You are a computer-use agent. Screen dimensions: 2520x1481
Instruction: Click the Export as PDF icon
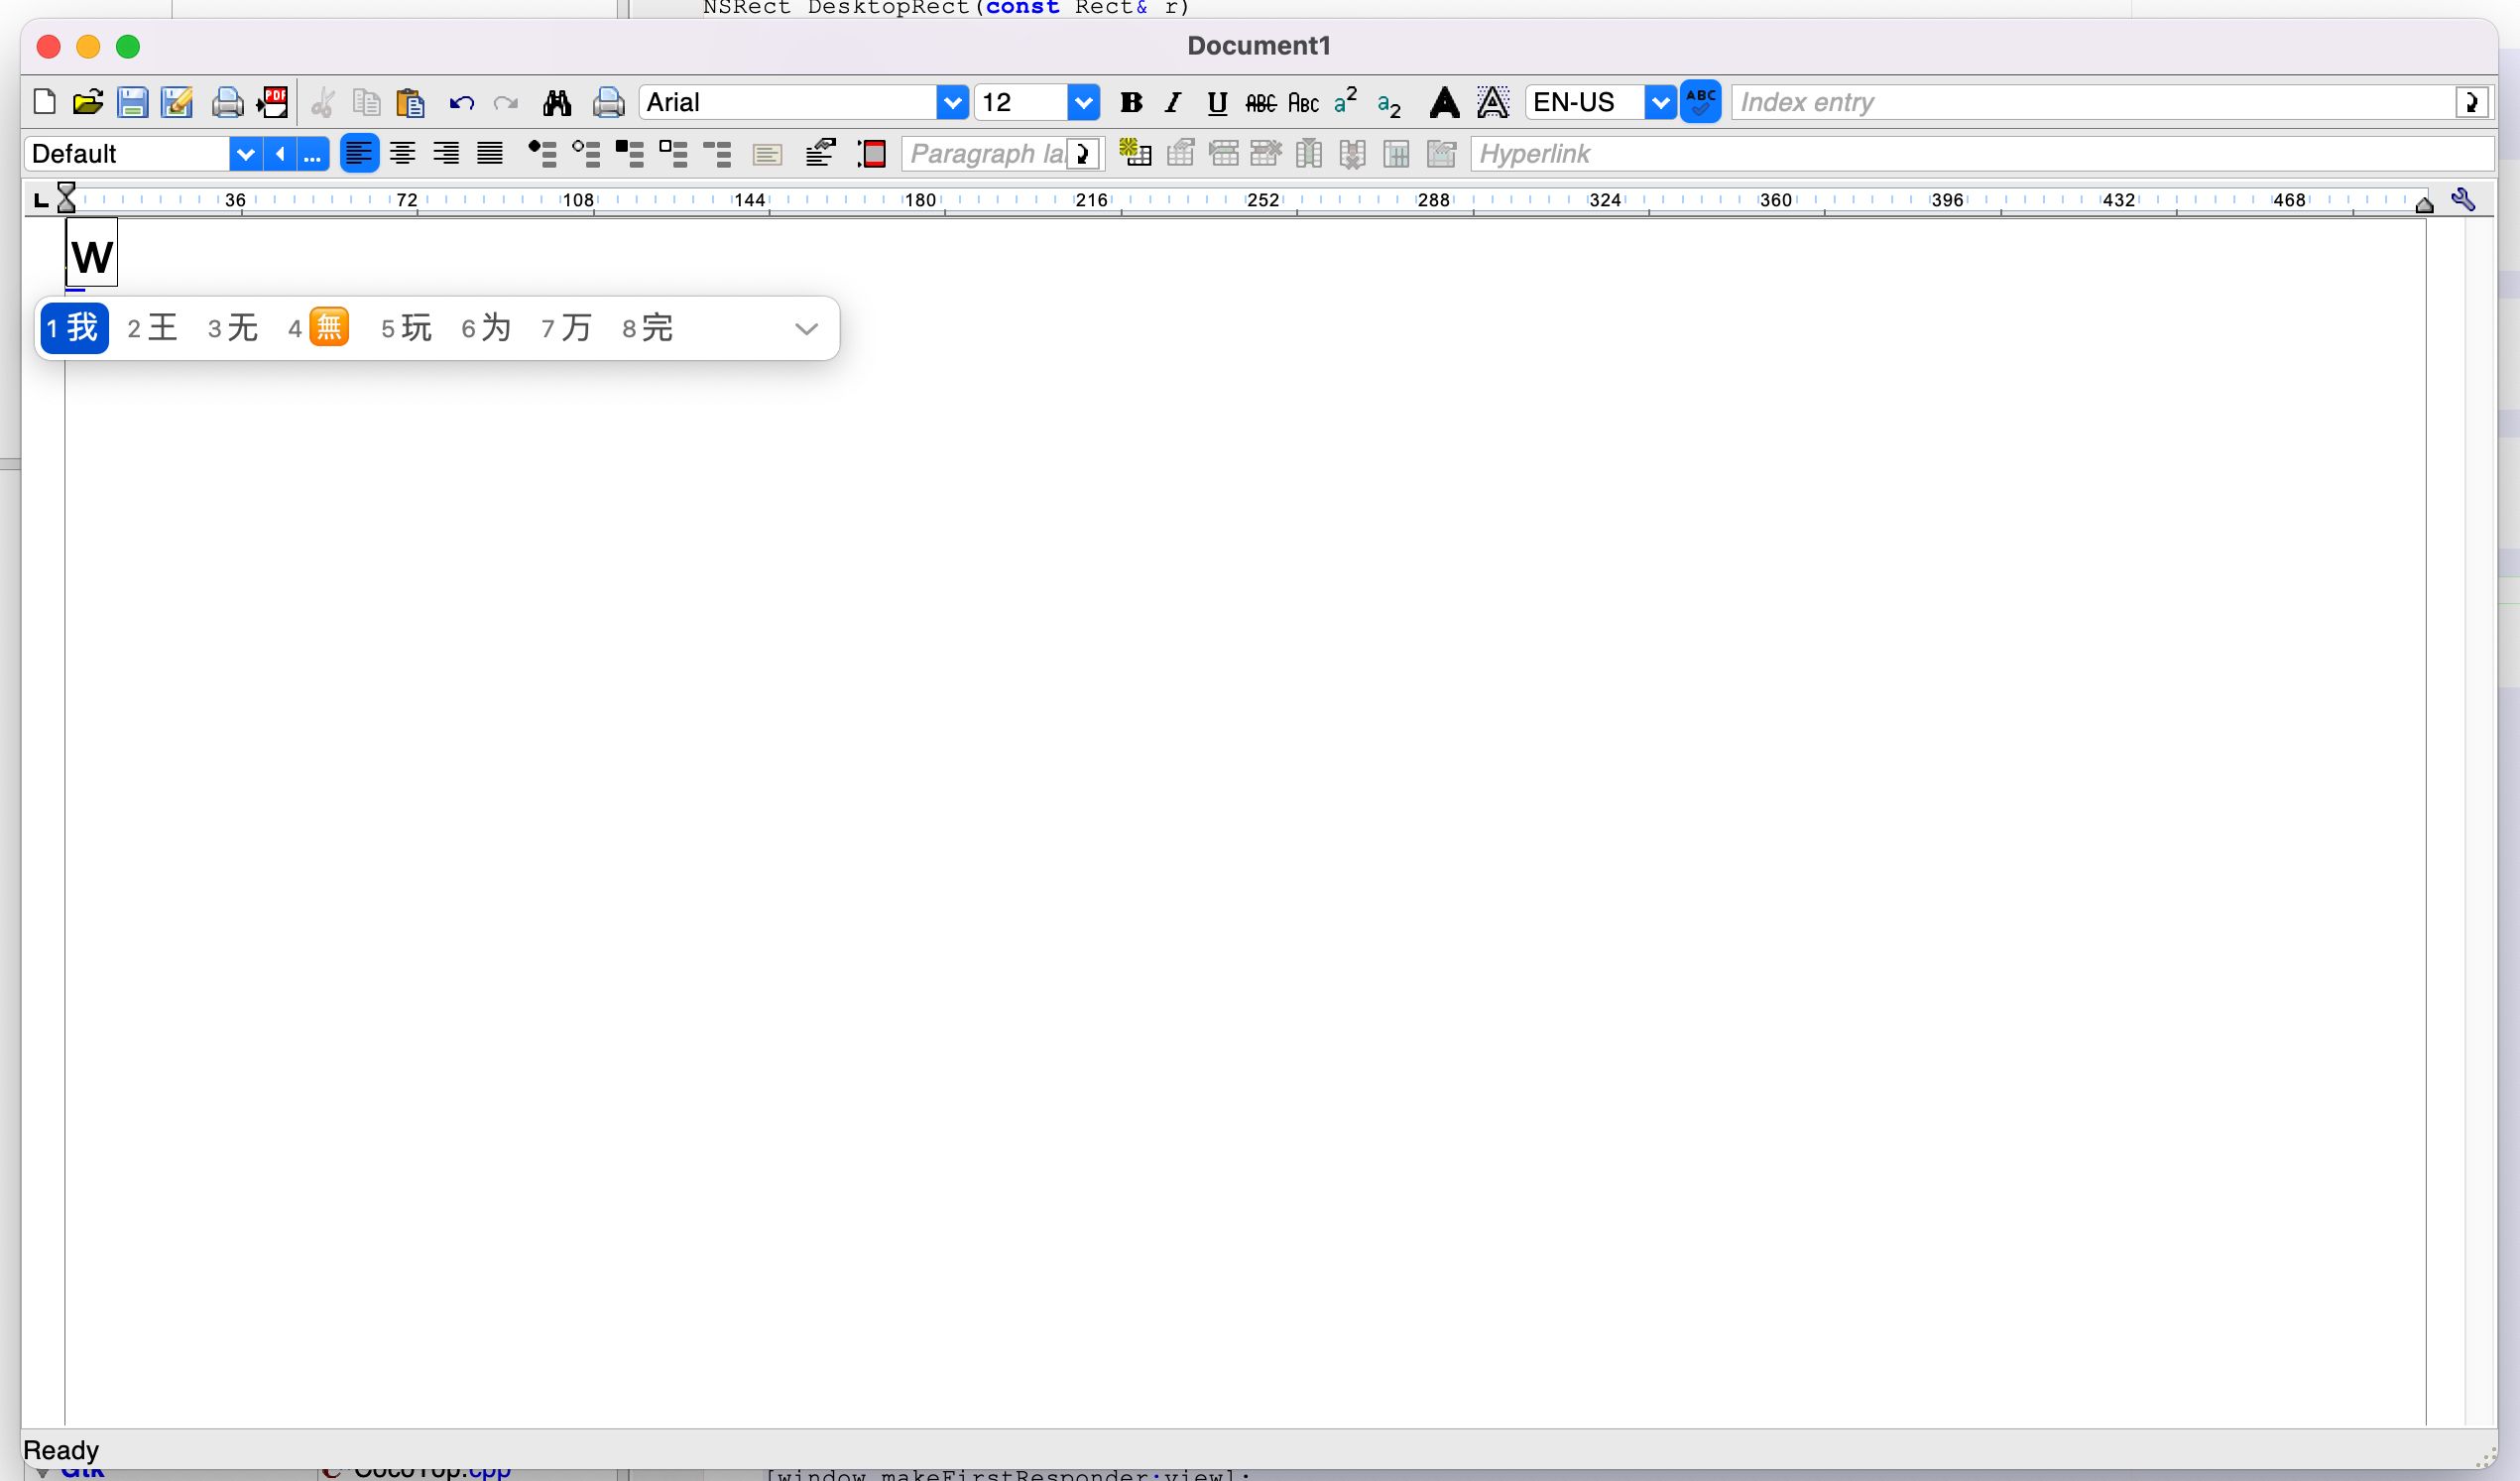[273, 100]
